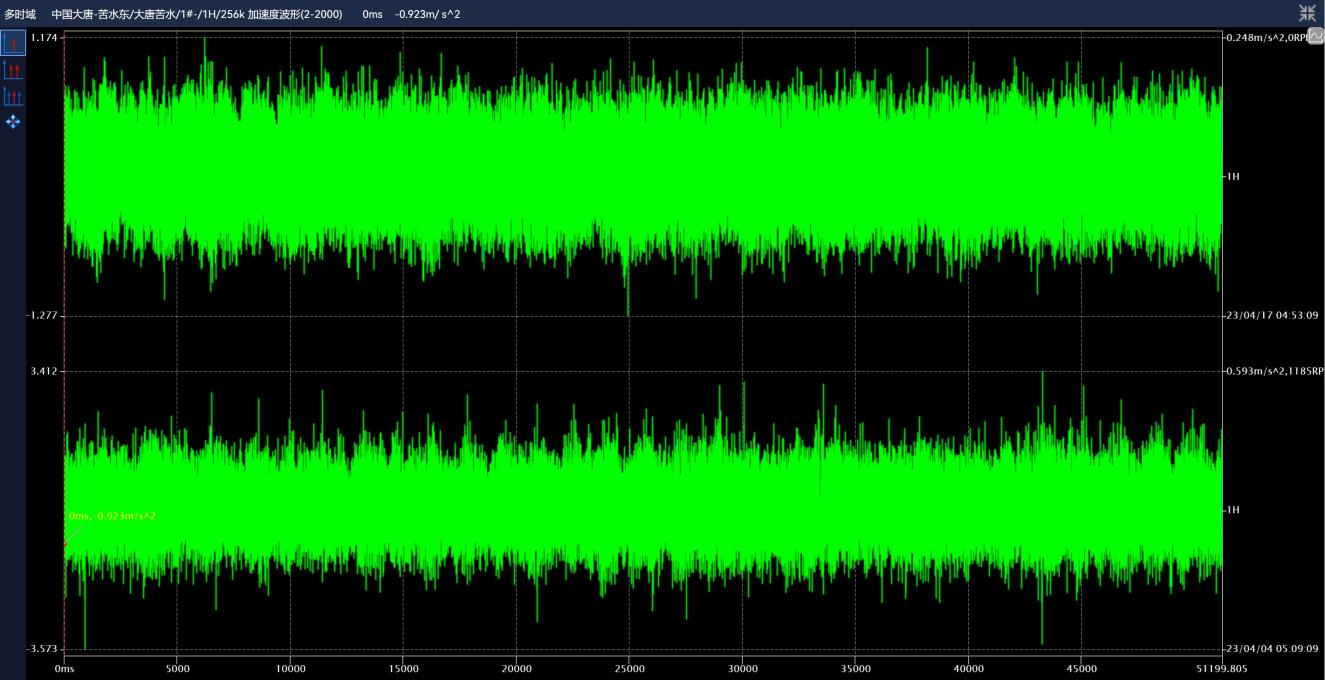Click the lower chart 1H channel label
The width and height of the screenshot is (1325, 680).
(1232, 510)
